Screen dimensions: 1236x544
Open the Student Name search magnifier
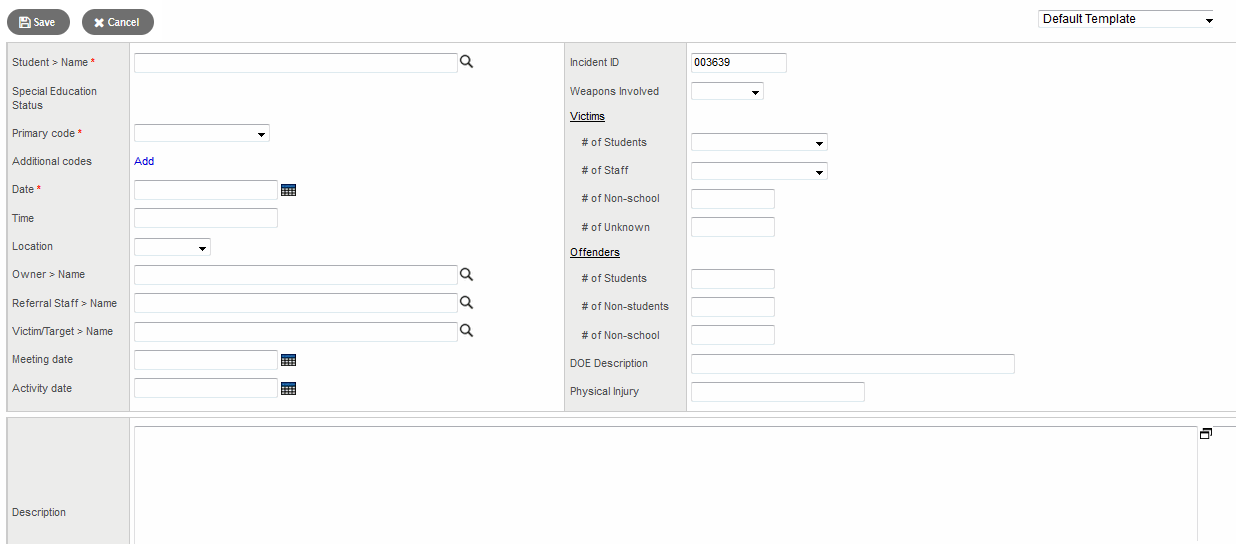[466, 62]
